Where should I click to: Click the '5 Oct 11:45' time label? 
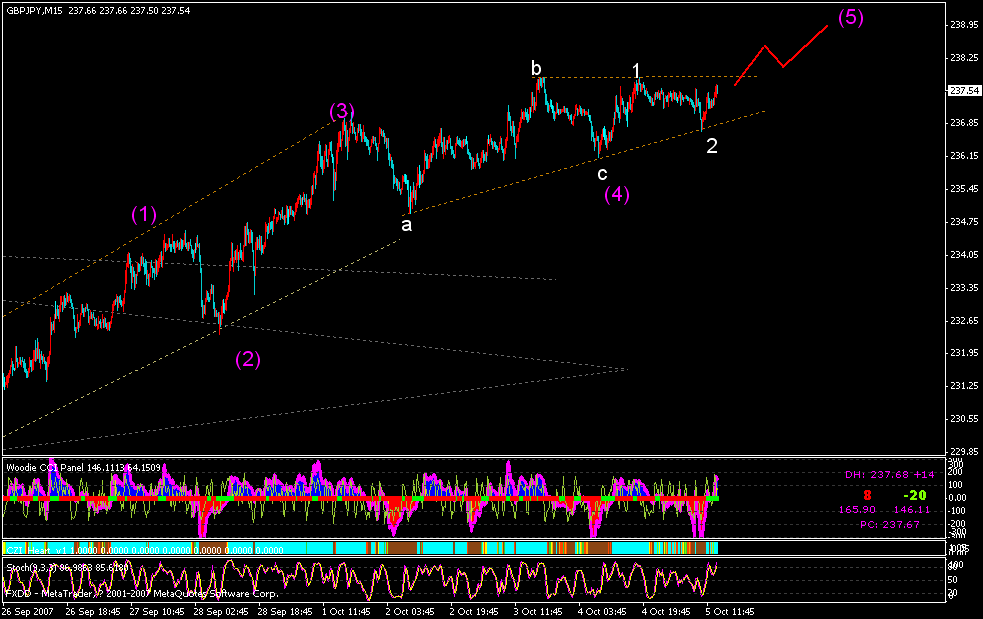pos(730,611)
